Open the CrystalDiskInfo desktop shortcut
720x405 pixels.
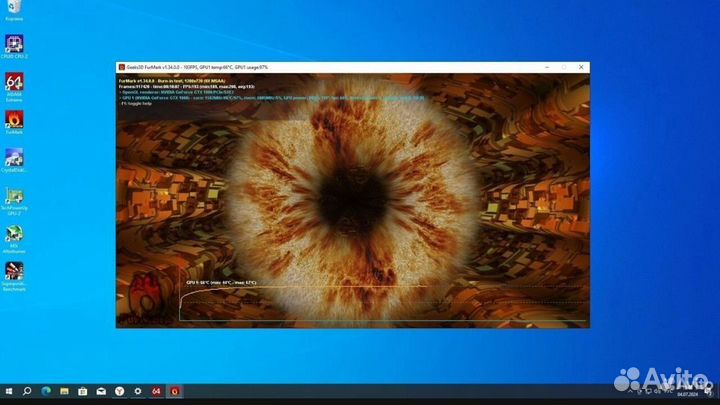[14, 158]
